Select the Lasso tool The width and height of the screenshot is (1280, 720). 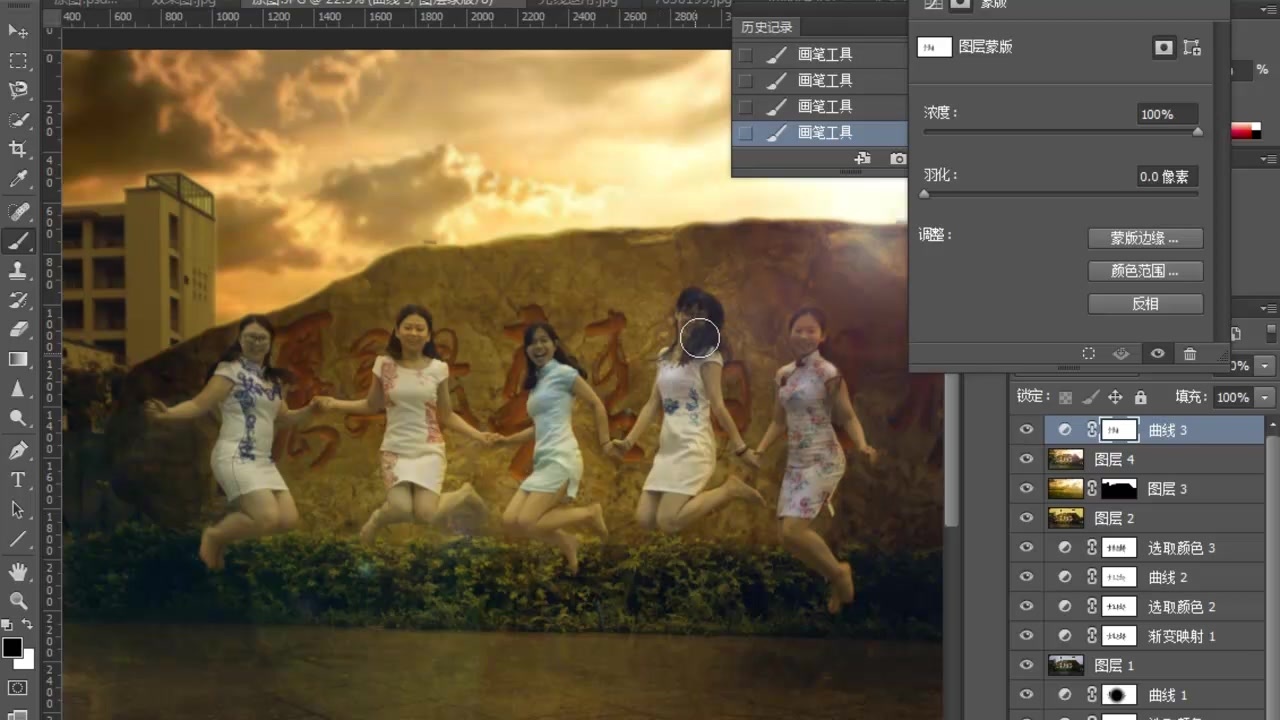pos(18,90)
